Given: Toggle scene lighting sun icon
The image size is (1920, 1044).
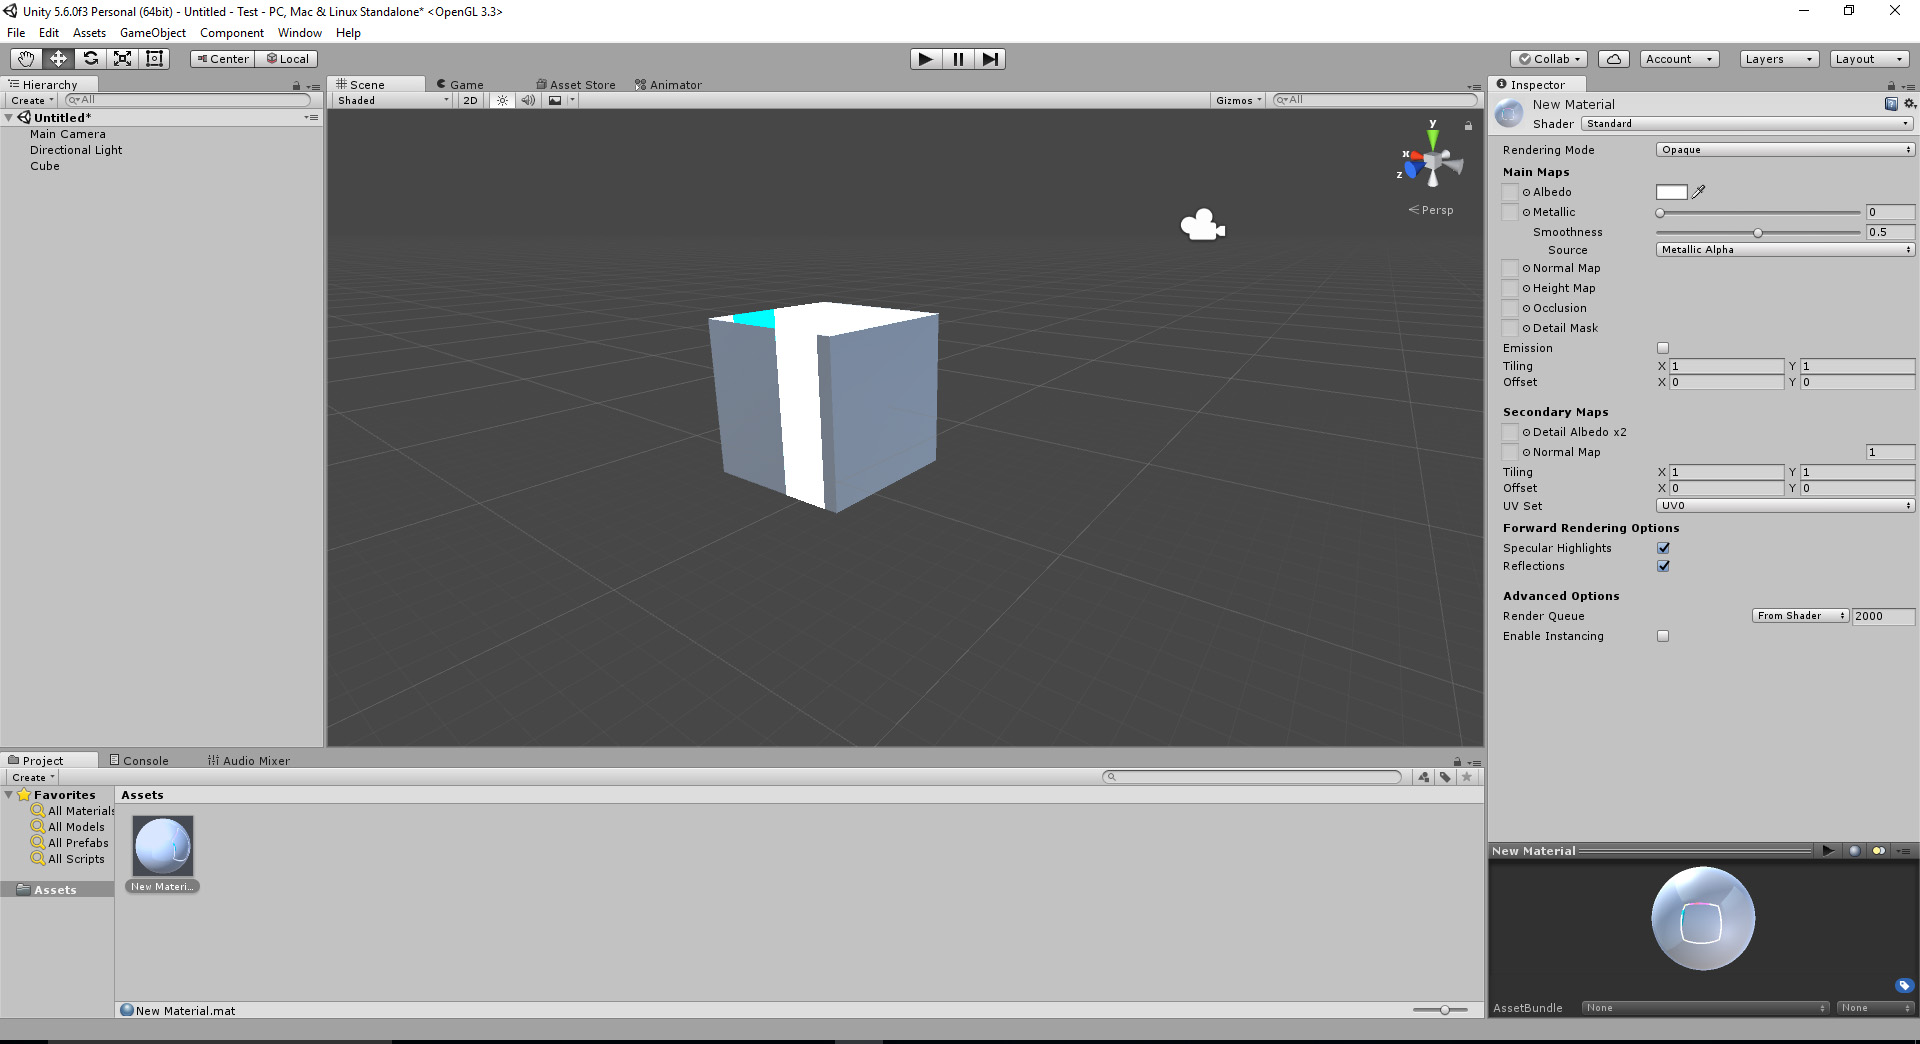Looking at the screenshot, I should (x=502, y=100).
